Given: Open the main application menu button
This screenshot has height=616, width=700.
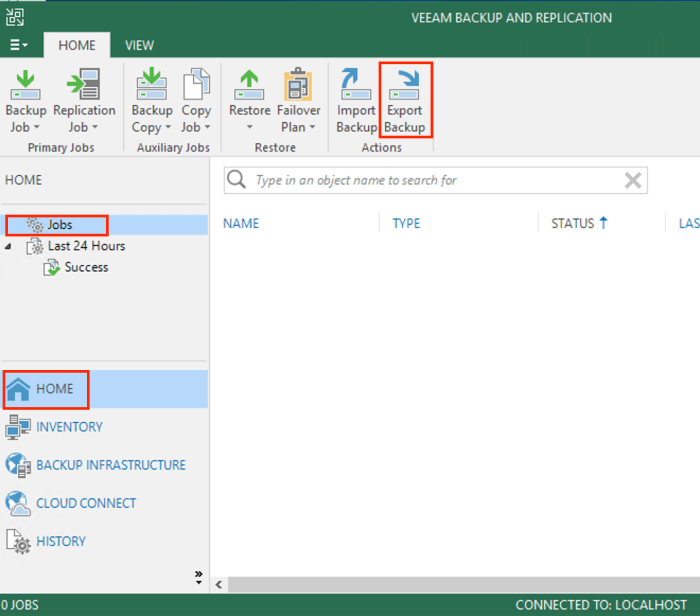Looking at the screenshot, I should [x=19, y=45].
